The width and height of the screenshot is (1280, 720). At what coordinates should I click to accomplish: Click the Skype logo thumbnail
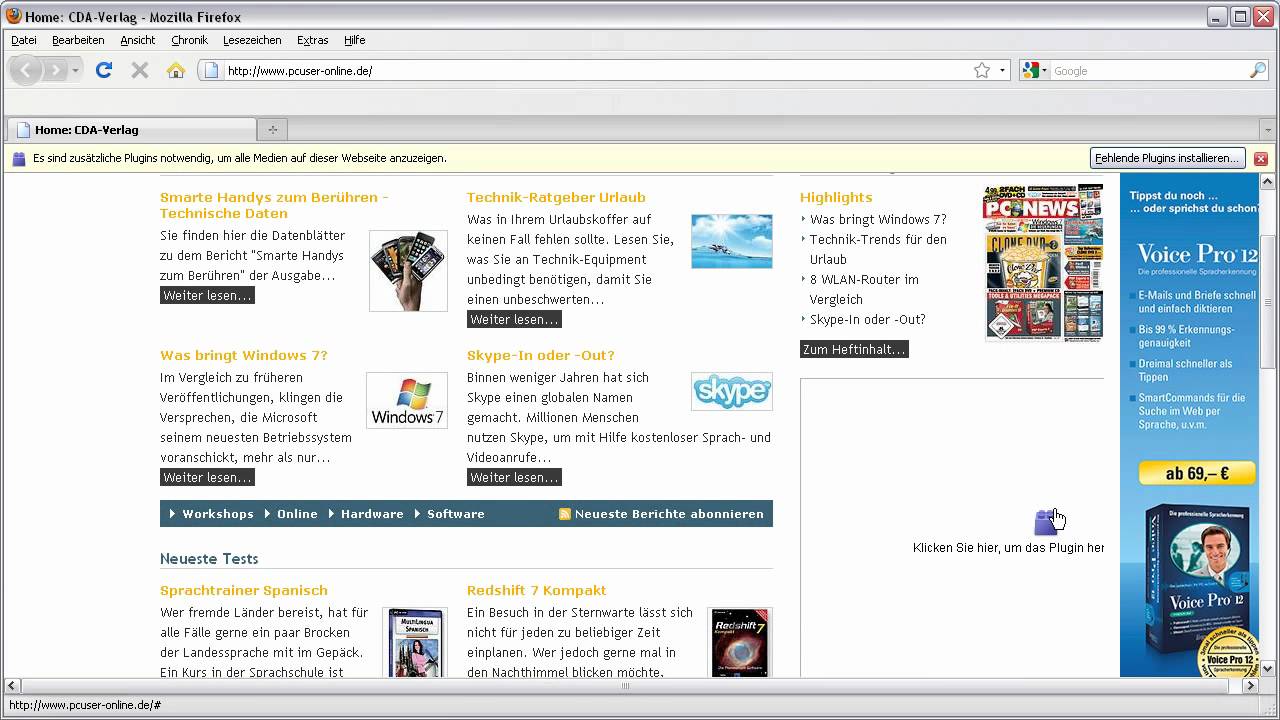732,391
